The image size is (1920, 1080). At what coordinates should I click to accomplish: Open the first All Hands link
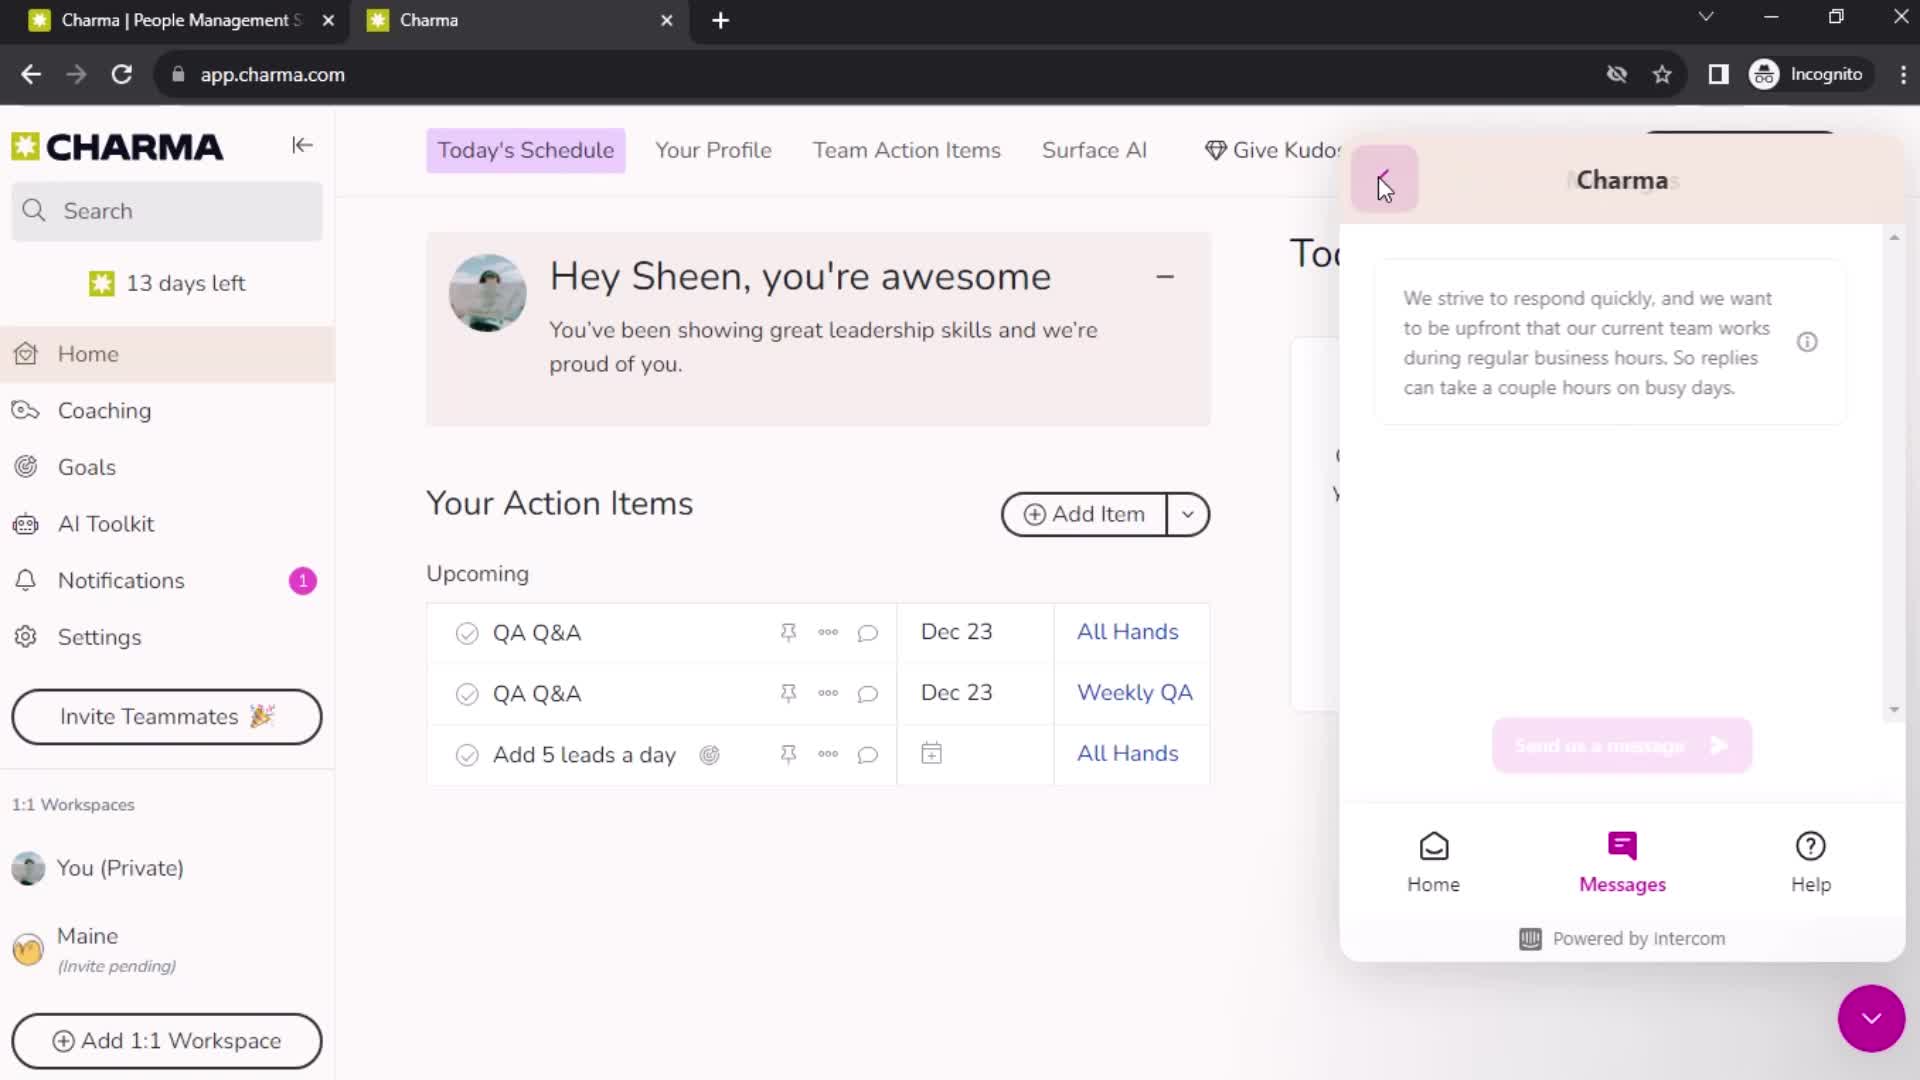click(1127, 632)
